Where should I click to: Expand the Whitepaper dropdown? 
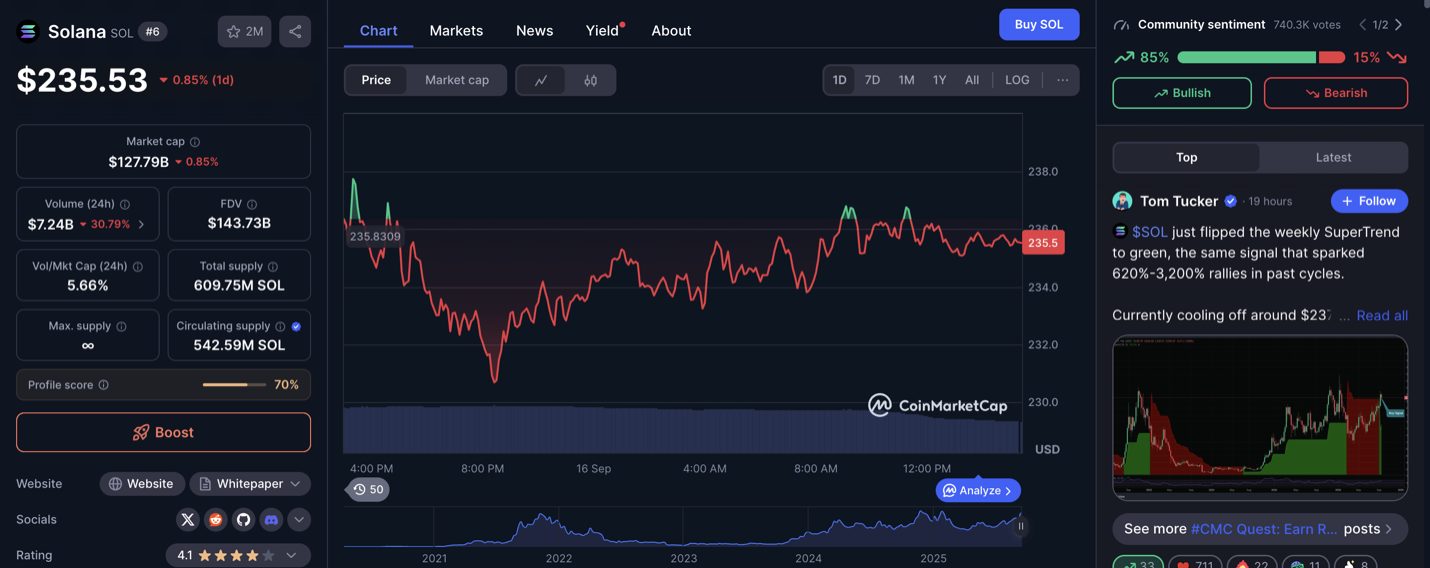tap(250, 484)
